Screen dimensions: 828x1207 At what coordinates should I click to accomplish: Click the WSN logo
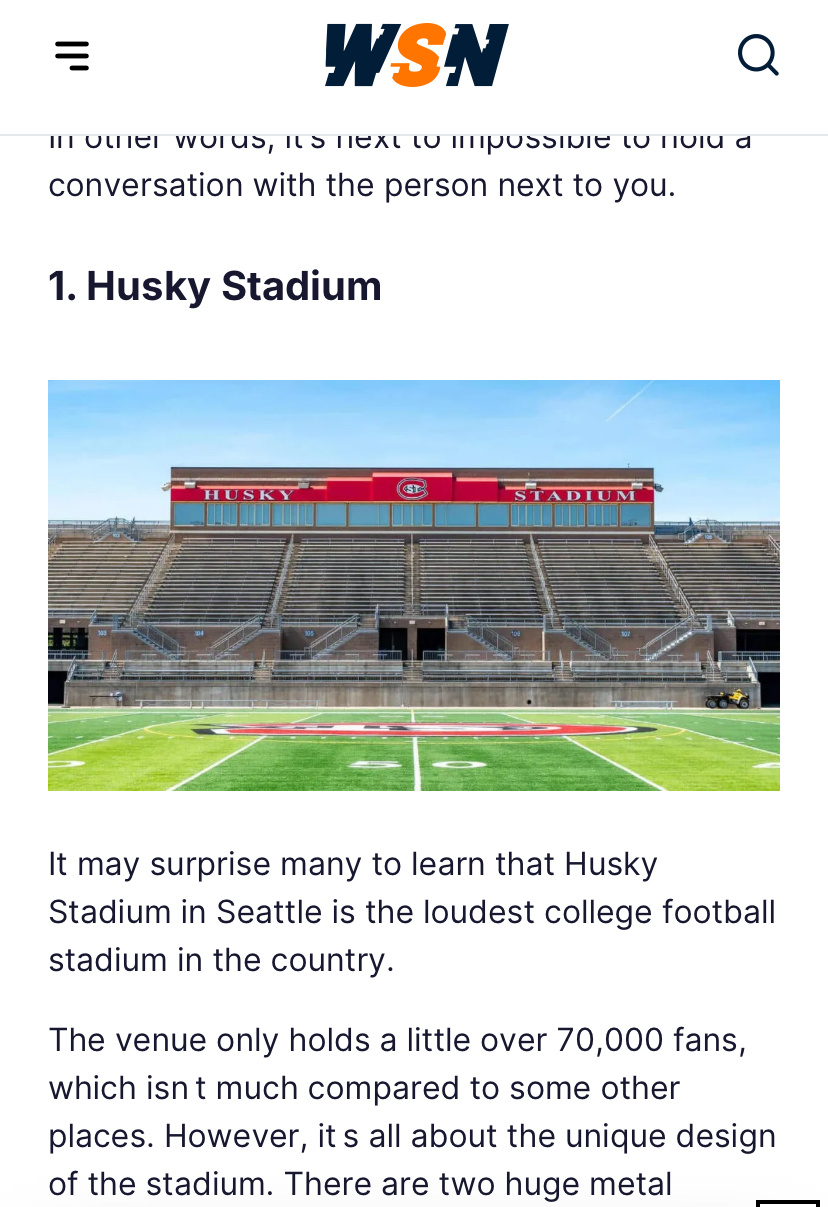[416, 55]
